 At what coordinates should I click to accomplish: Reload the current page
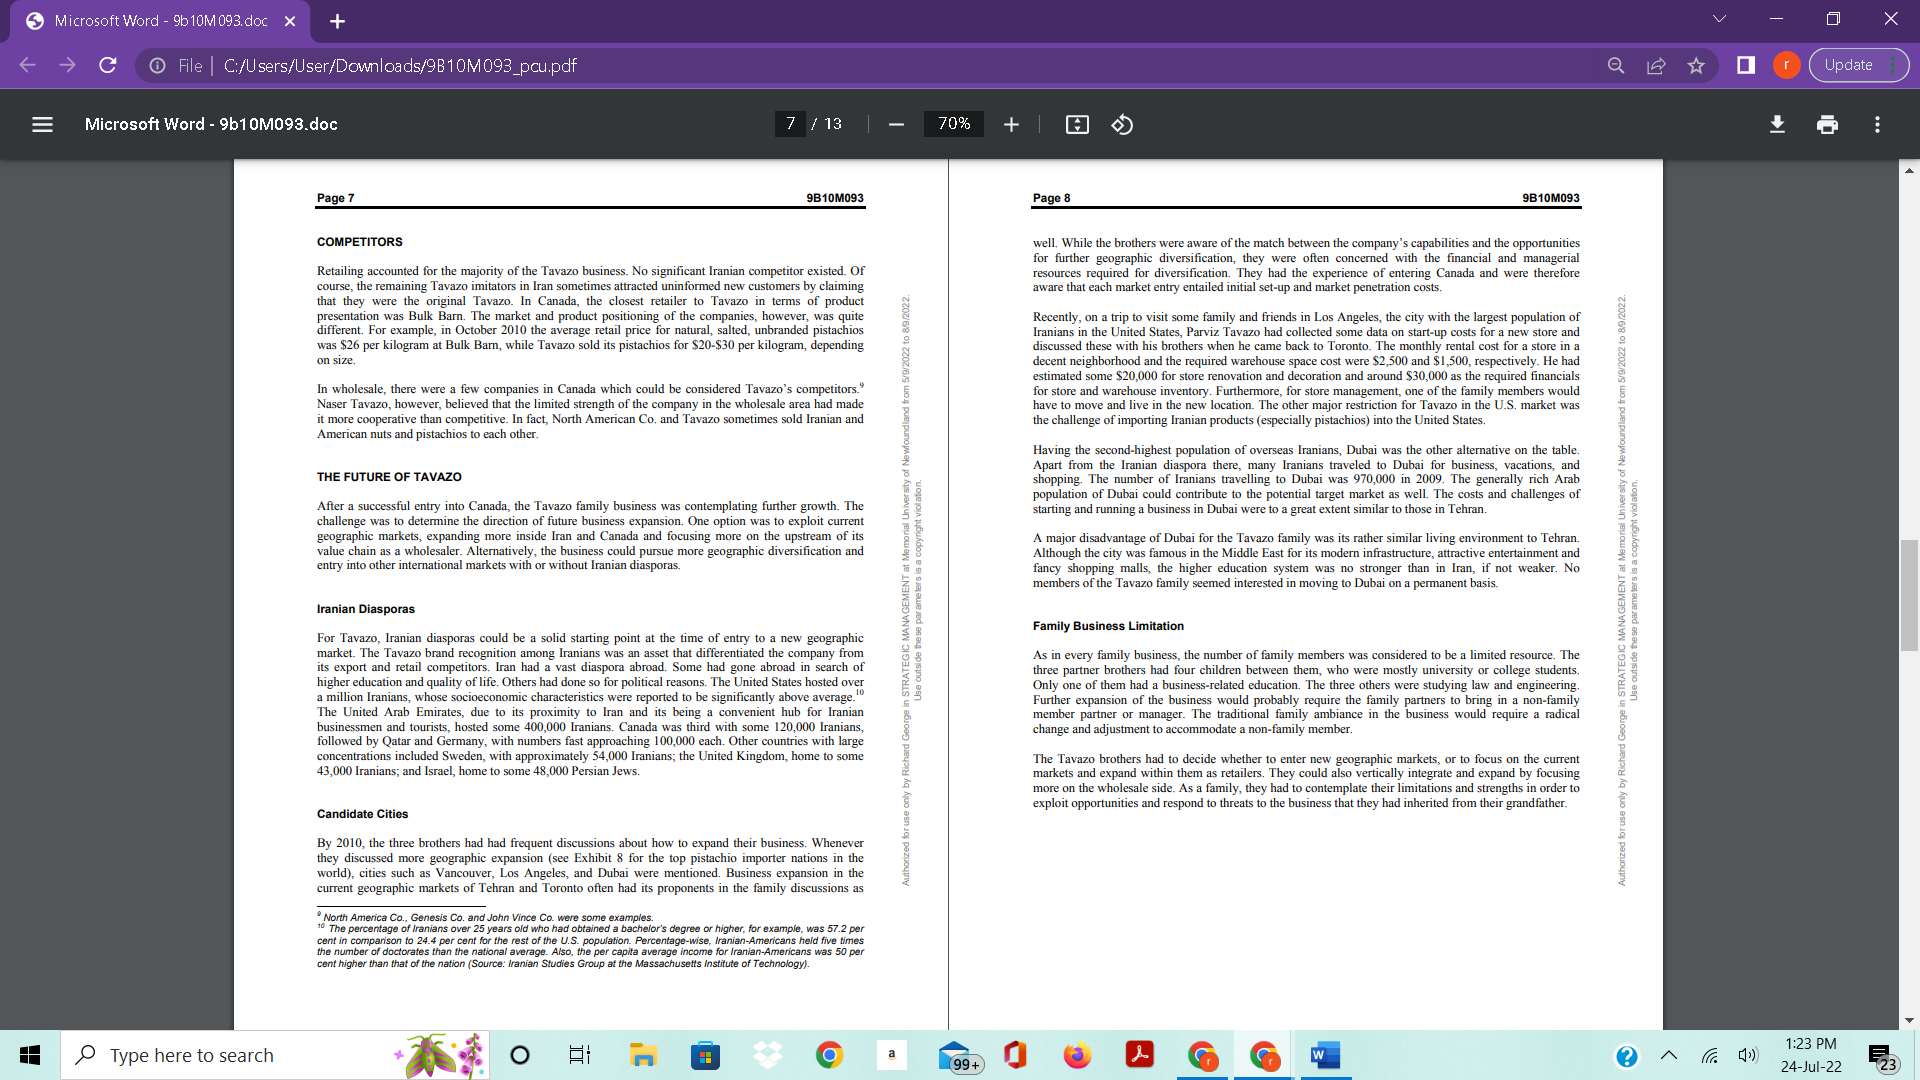tap(107, 65)
